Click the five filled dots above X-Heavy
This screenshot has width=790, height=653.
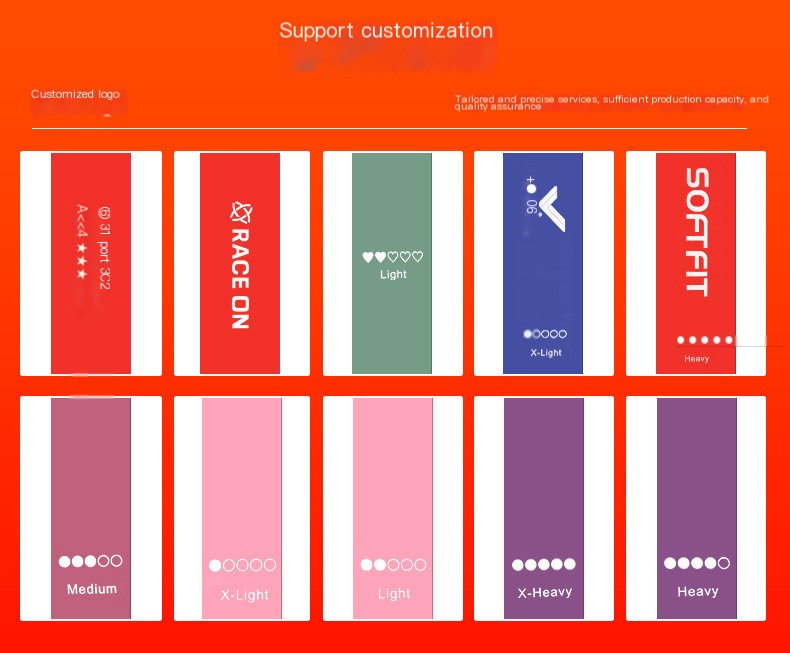[544, 564]
